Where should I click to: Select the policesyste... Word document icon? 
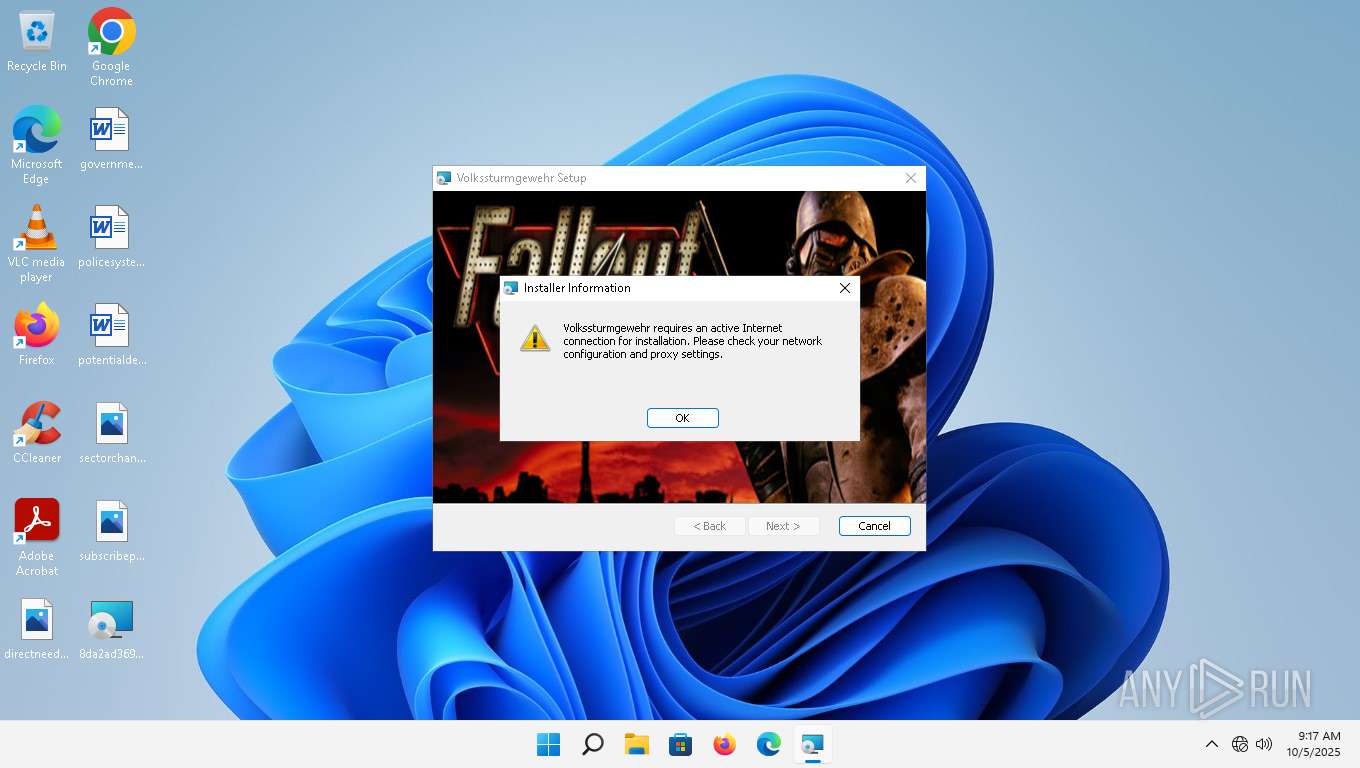point(111,236)
